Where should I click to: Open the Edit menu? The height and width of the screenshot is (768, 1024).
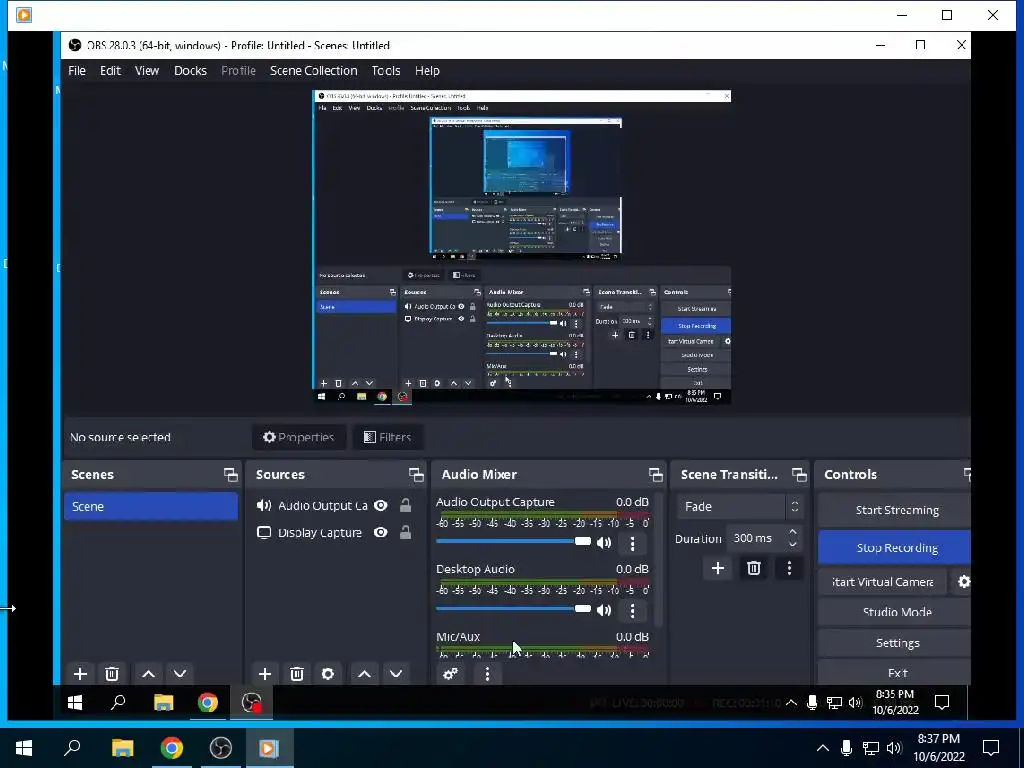click(110, 71)
